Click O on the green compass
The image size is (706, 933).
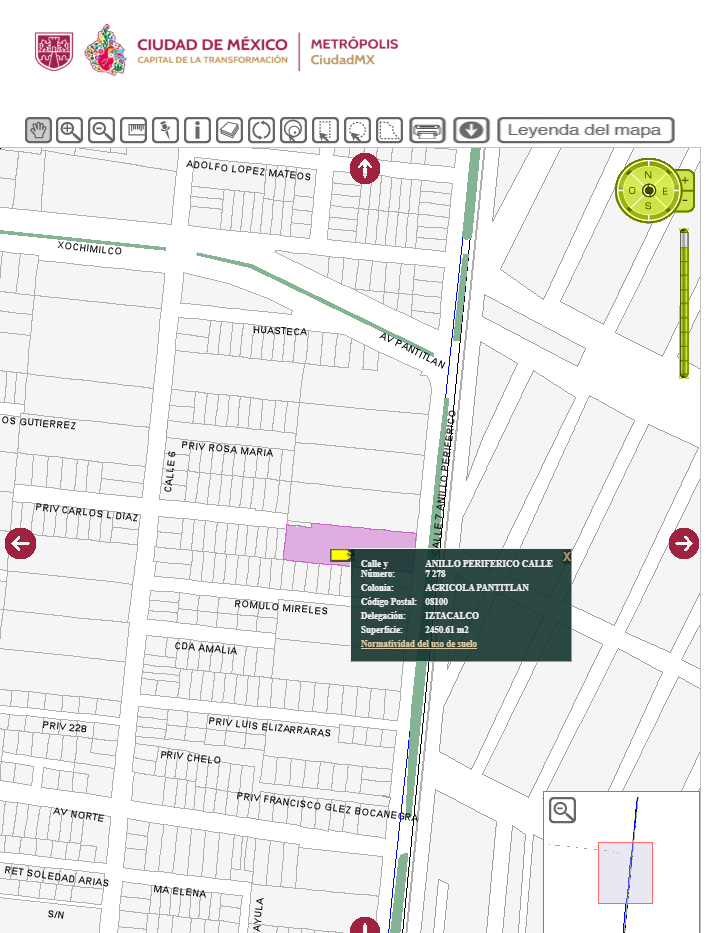tap(632, 191)
